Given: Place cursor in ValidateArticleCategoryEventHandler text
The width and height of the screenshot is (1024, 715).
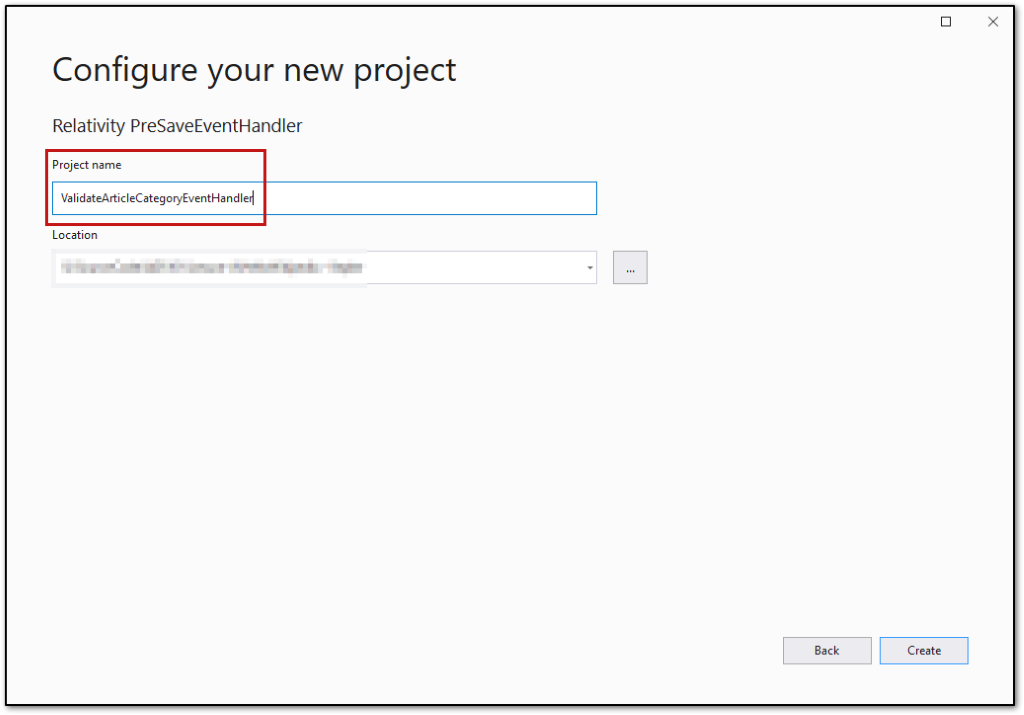Looking at the screenshot, I should point(157,198).
